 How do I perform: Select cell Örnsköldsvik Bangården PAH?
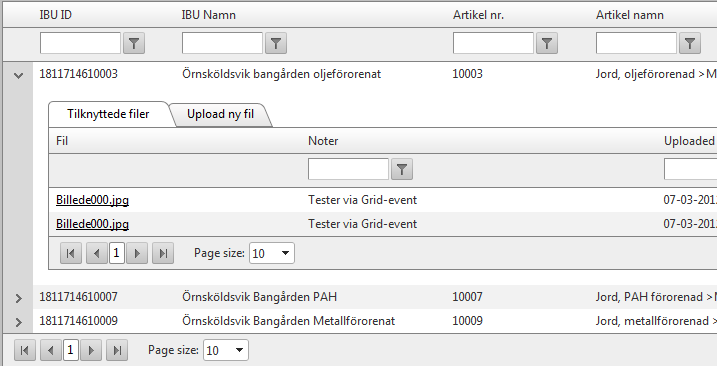pos(259,297)
